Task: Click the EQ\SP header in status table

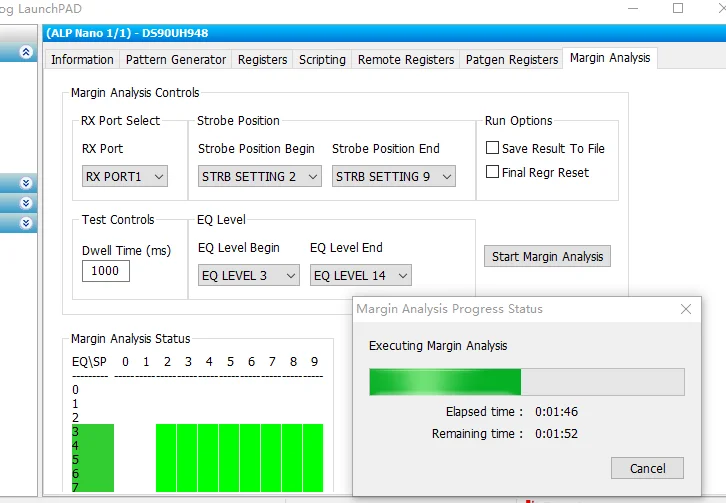Action: click(x=89, y=362)
